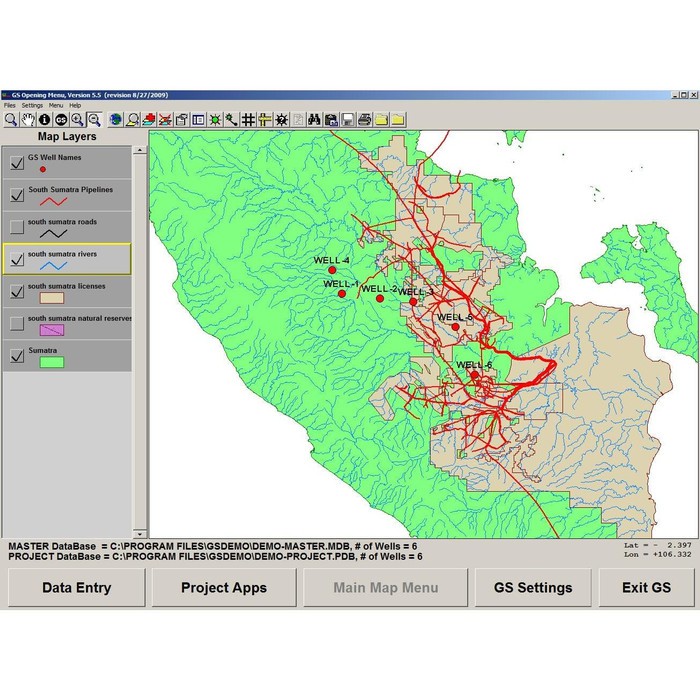Click the floppy disk save icon
This screenshot has height=700, width=700.
pyautogui.click(x=347, y=120)
